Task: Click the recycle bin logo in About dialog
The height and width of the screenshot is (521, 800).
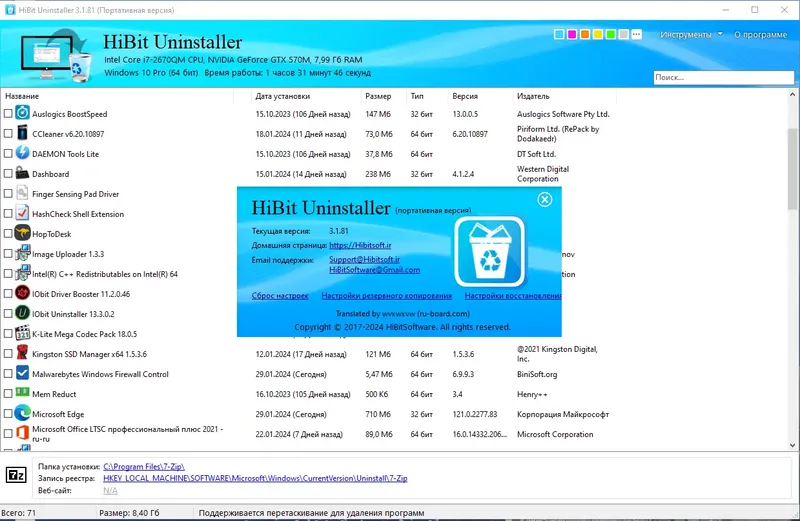Action: pos(490,252)
